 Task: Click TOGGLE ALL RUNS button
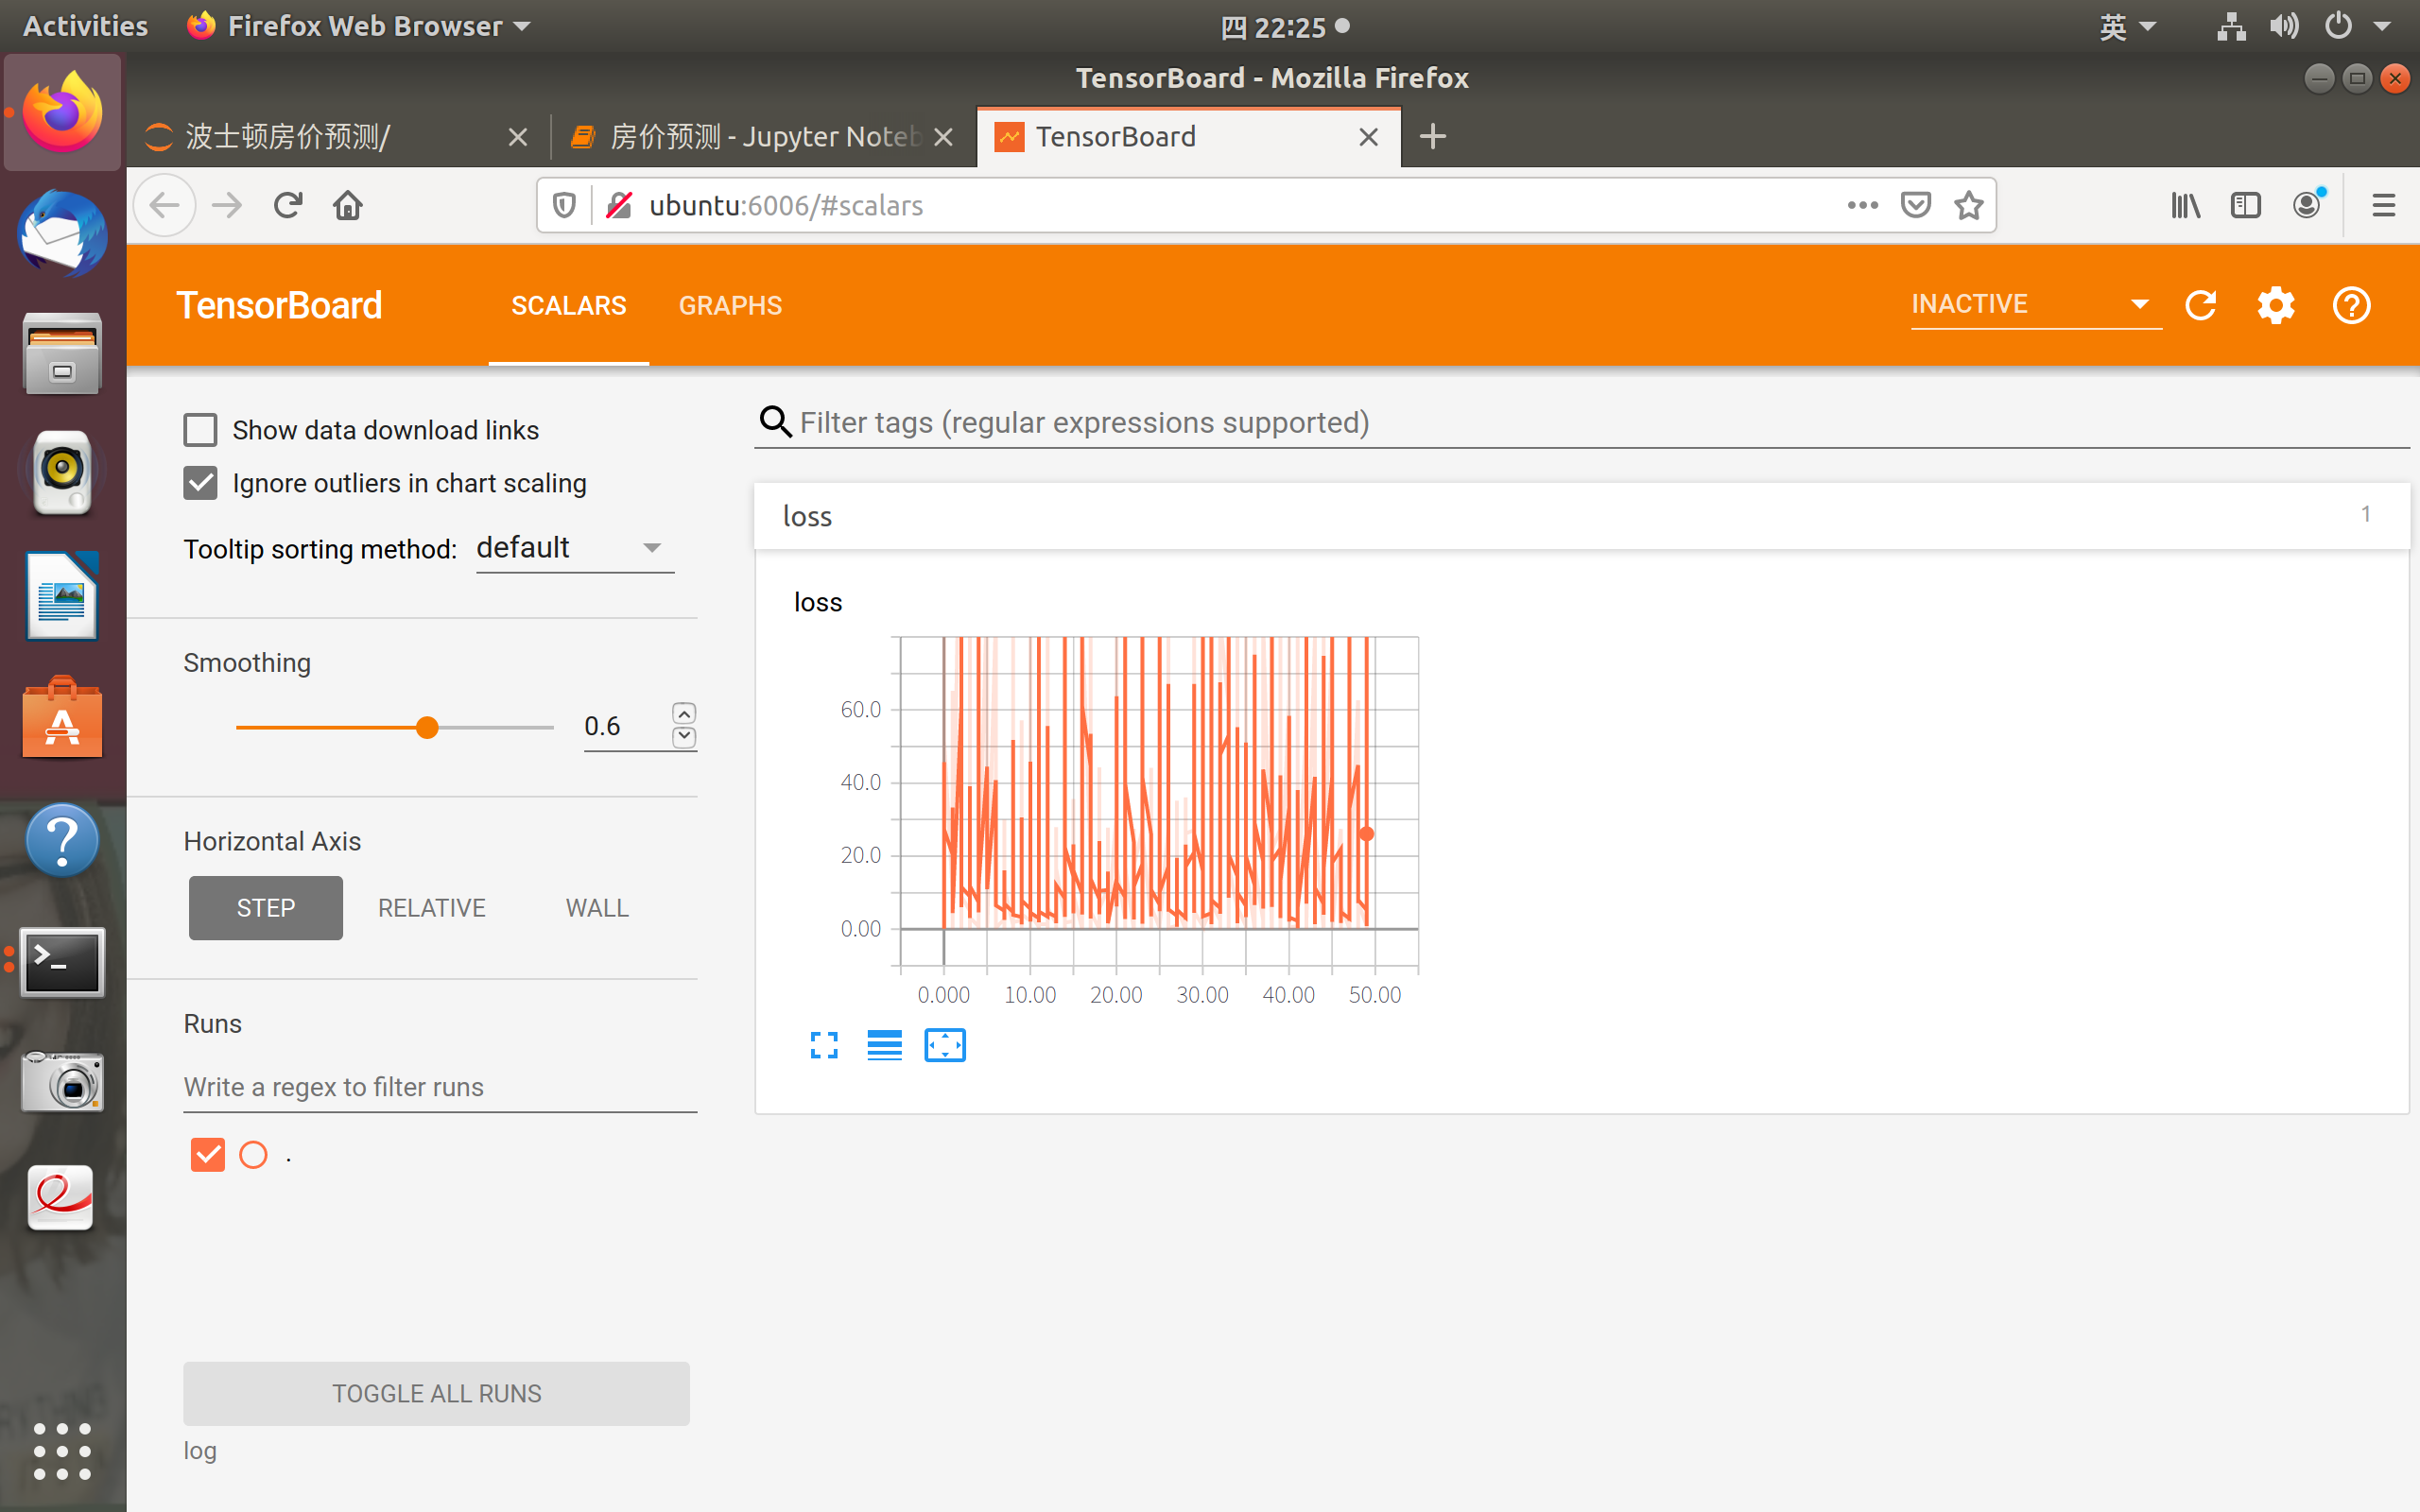(x=436, y=1393)
